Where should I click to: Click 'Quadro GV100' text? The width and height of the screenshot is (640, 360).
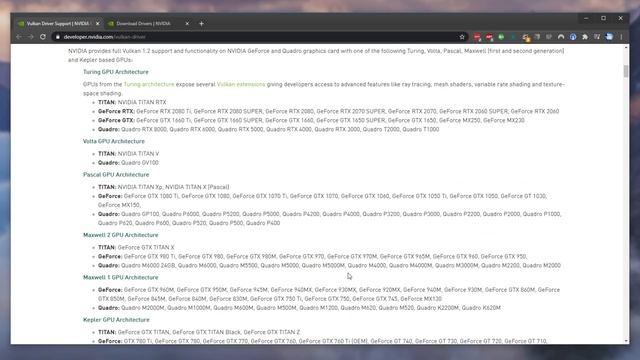click(140, 163)
